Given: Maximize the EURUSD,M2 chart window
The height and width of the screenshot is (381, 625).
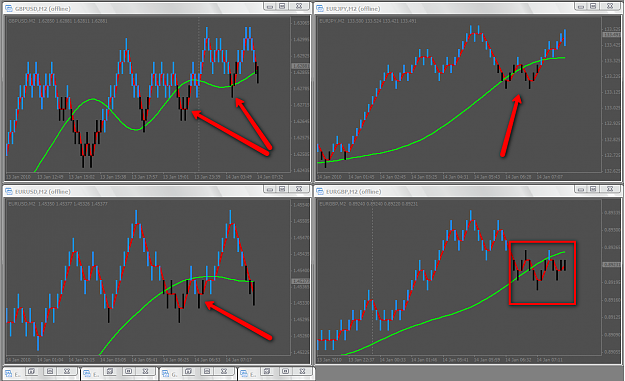Looking at the screenshot, I should 282,189.
